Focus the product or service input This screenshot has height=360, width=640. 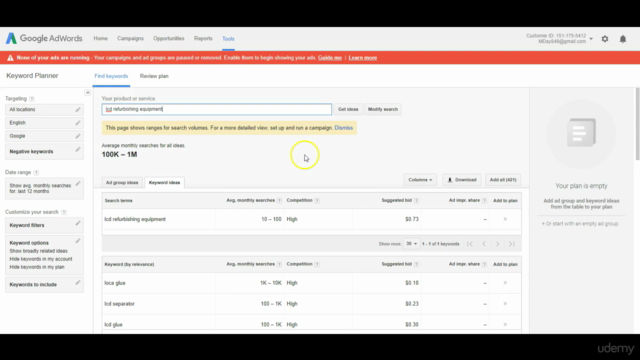point(217,109)
